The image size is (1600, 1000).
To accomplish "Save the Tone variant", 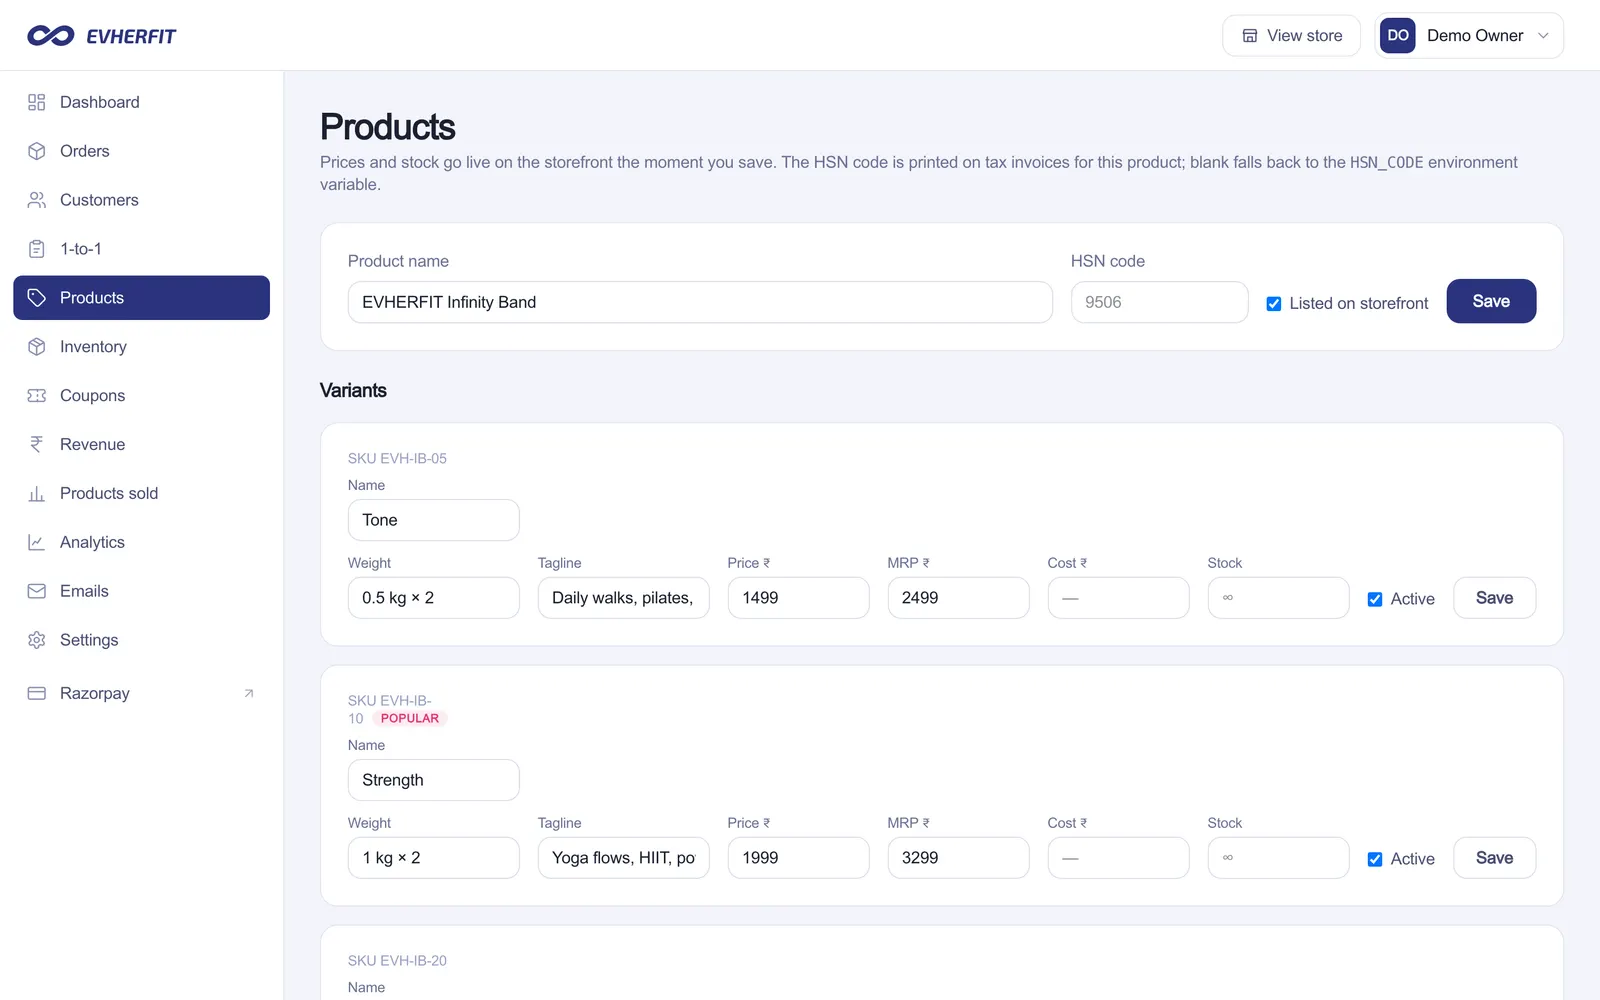I will pos(1494,598).
